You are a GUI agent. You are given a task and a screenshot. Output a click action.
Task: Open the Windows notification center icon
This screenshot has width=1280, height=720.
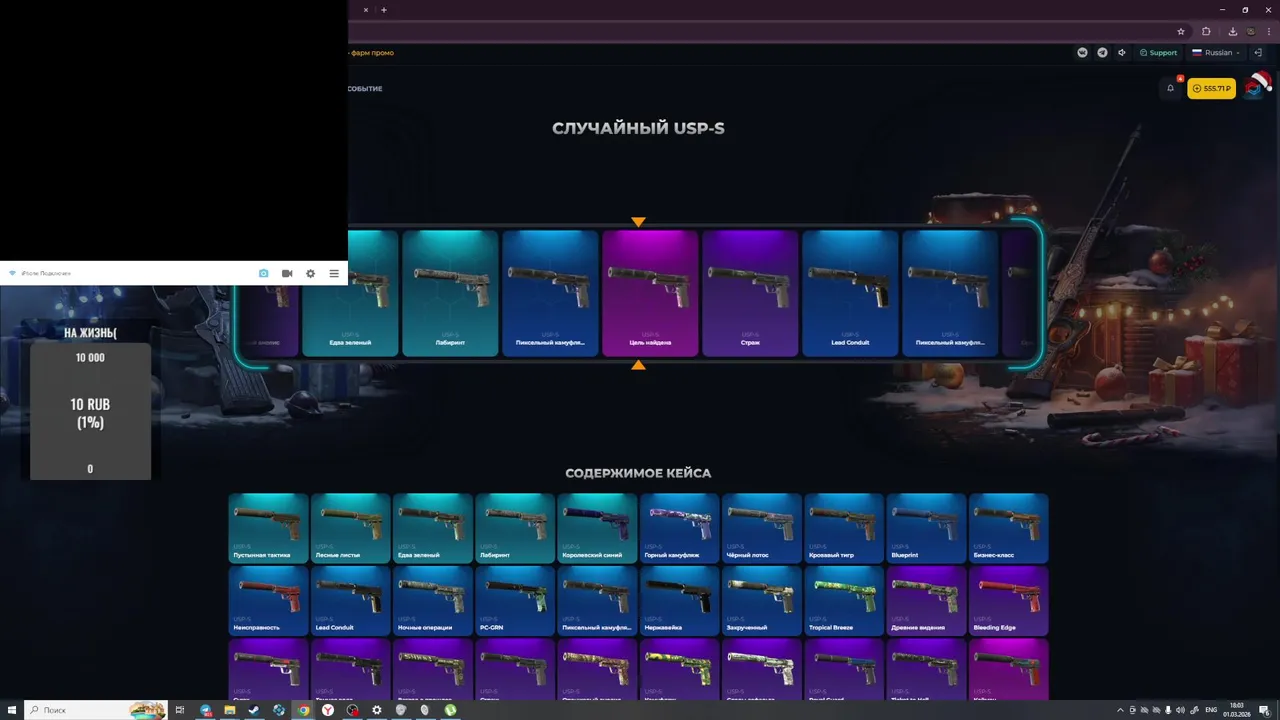(1264, 710)
